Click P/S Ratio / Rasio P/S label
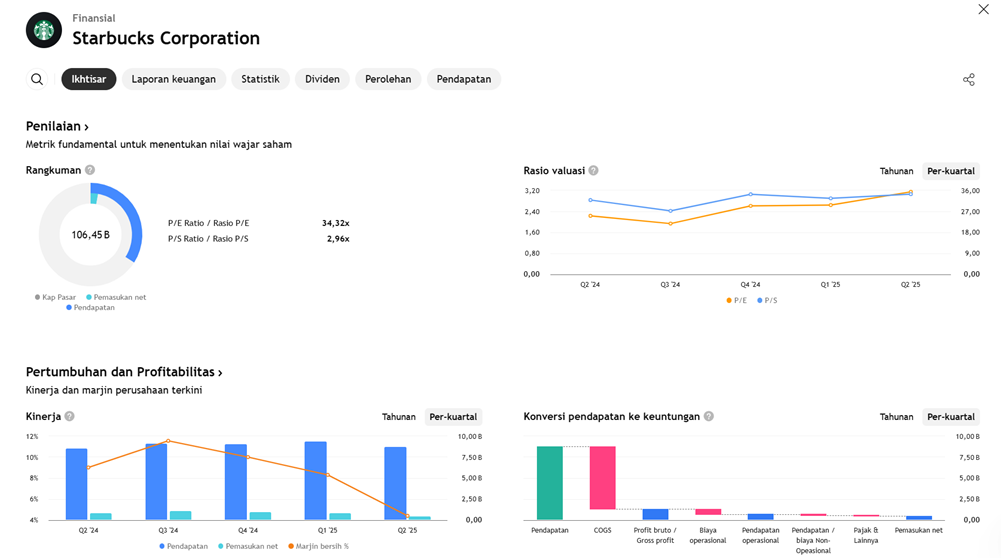Image resolution: width=1001 pixels, height=558 pixels. pos(208,239)
